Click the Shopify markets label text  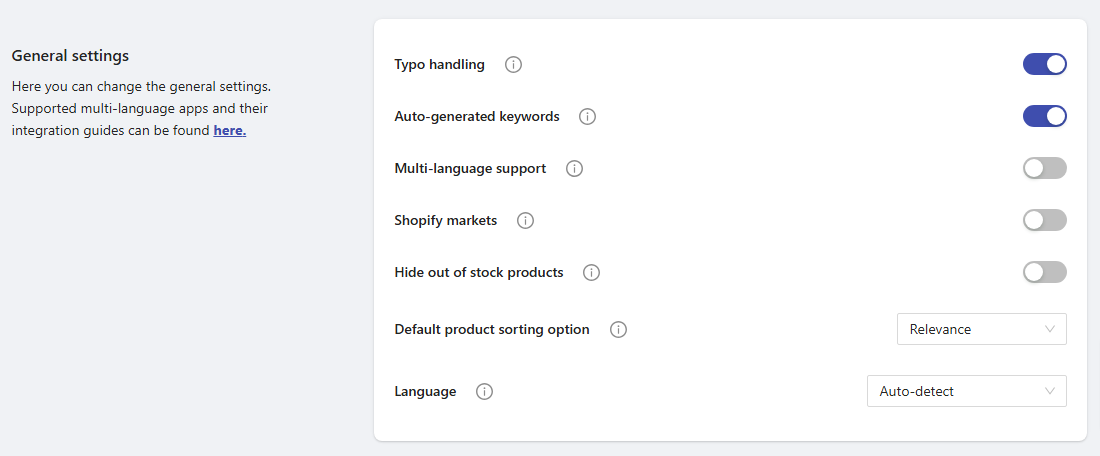[x=445, y=221]
